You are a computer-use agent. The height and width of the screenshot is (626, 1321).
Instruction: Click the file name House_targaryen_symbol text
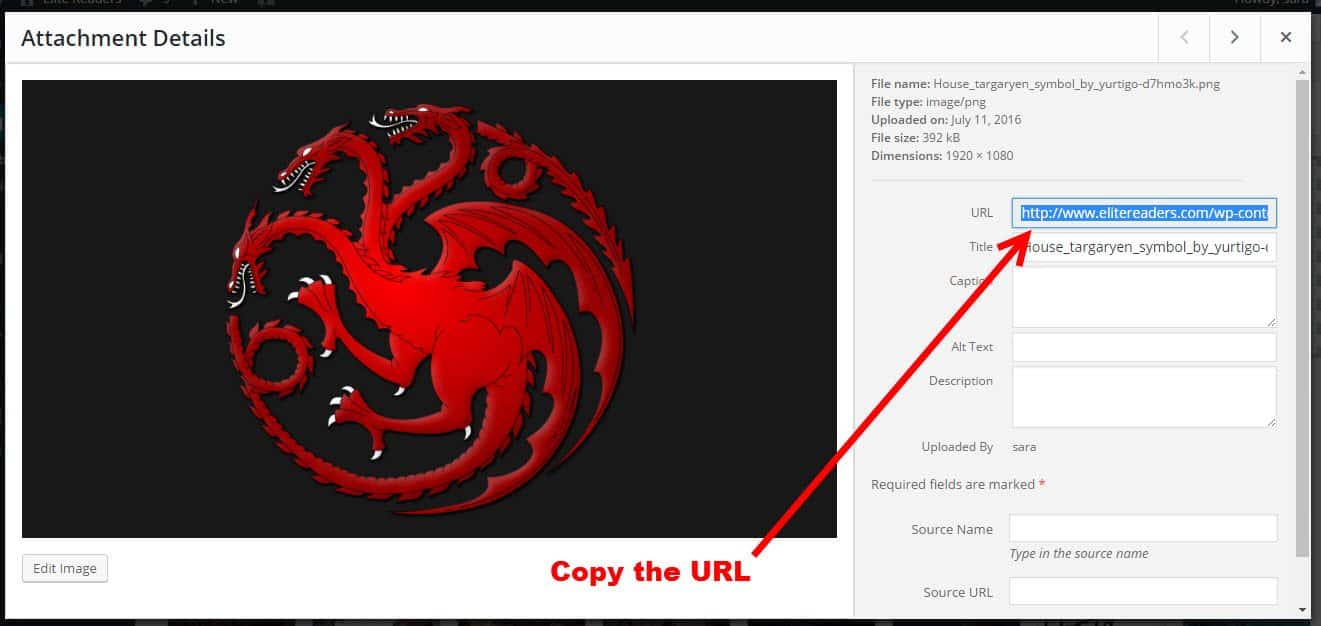coord(1076,84)
